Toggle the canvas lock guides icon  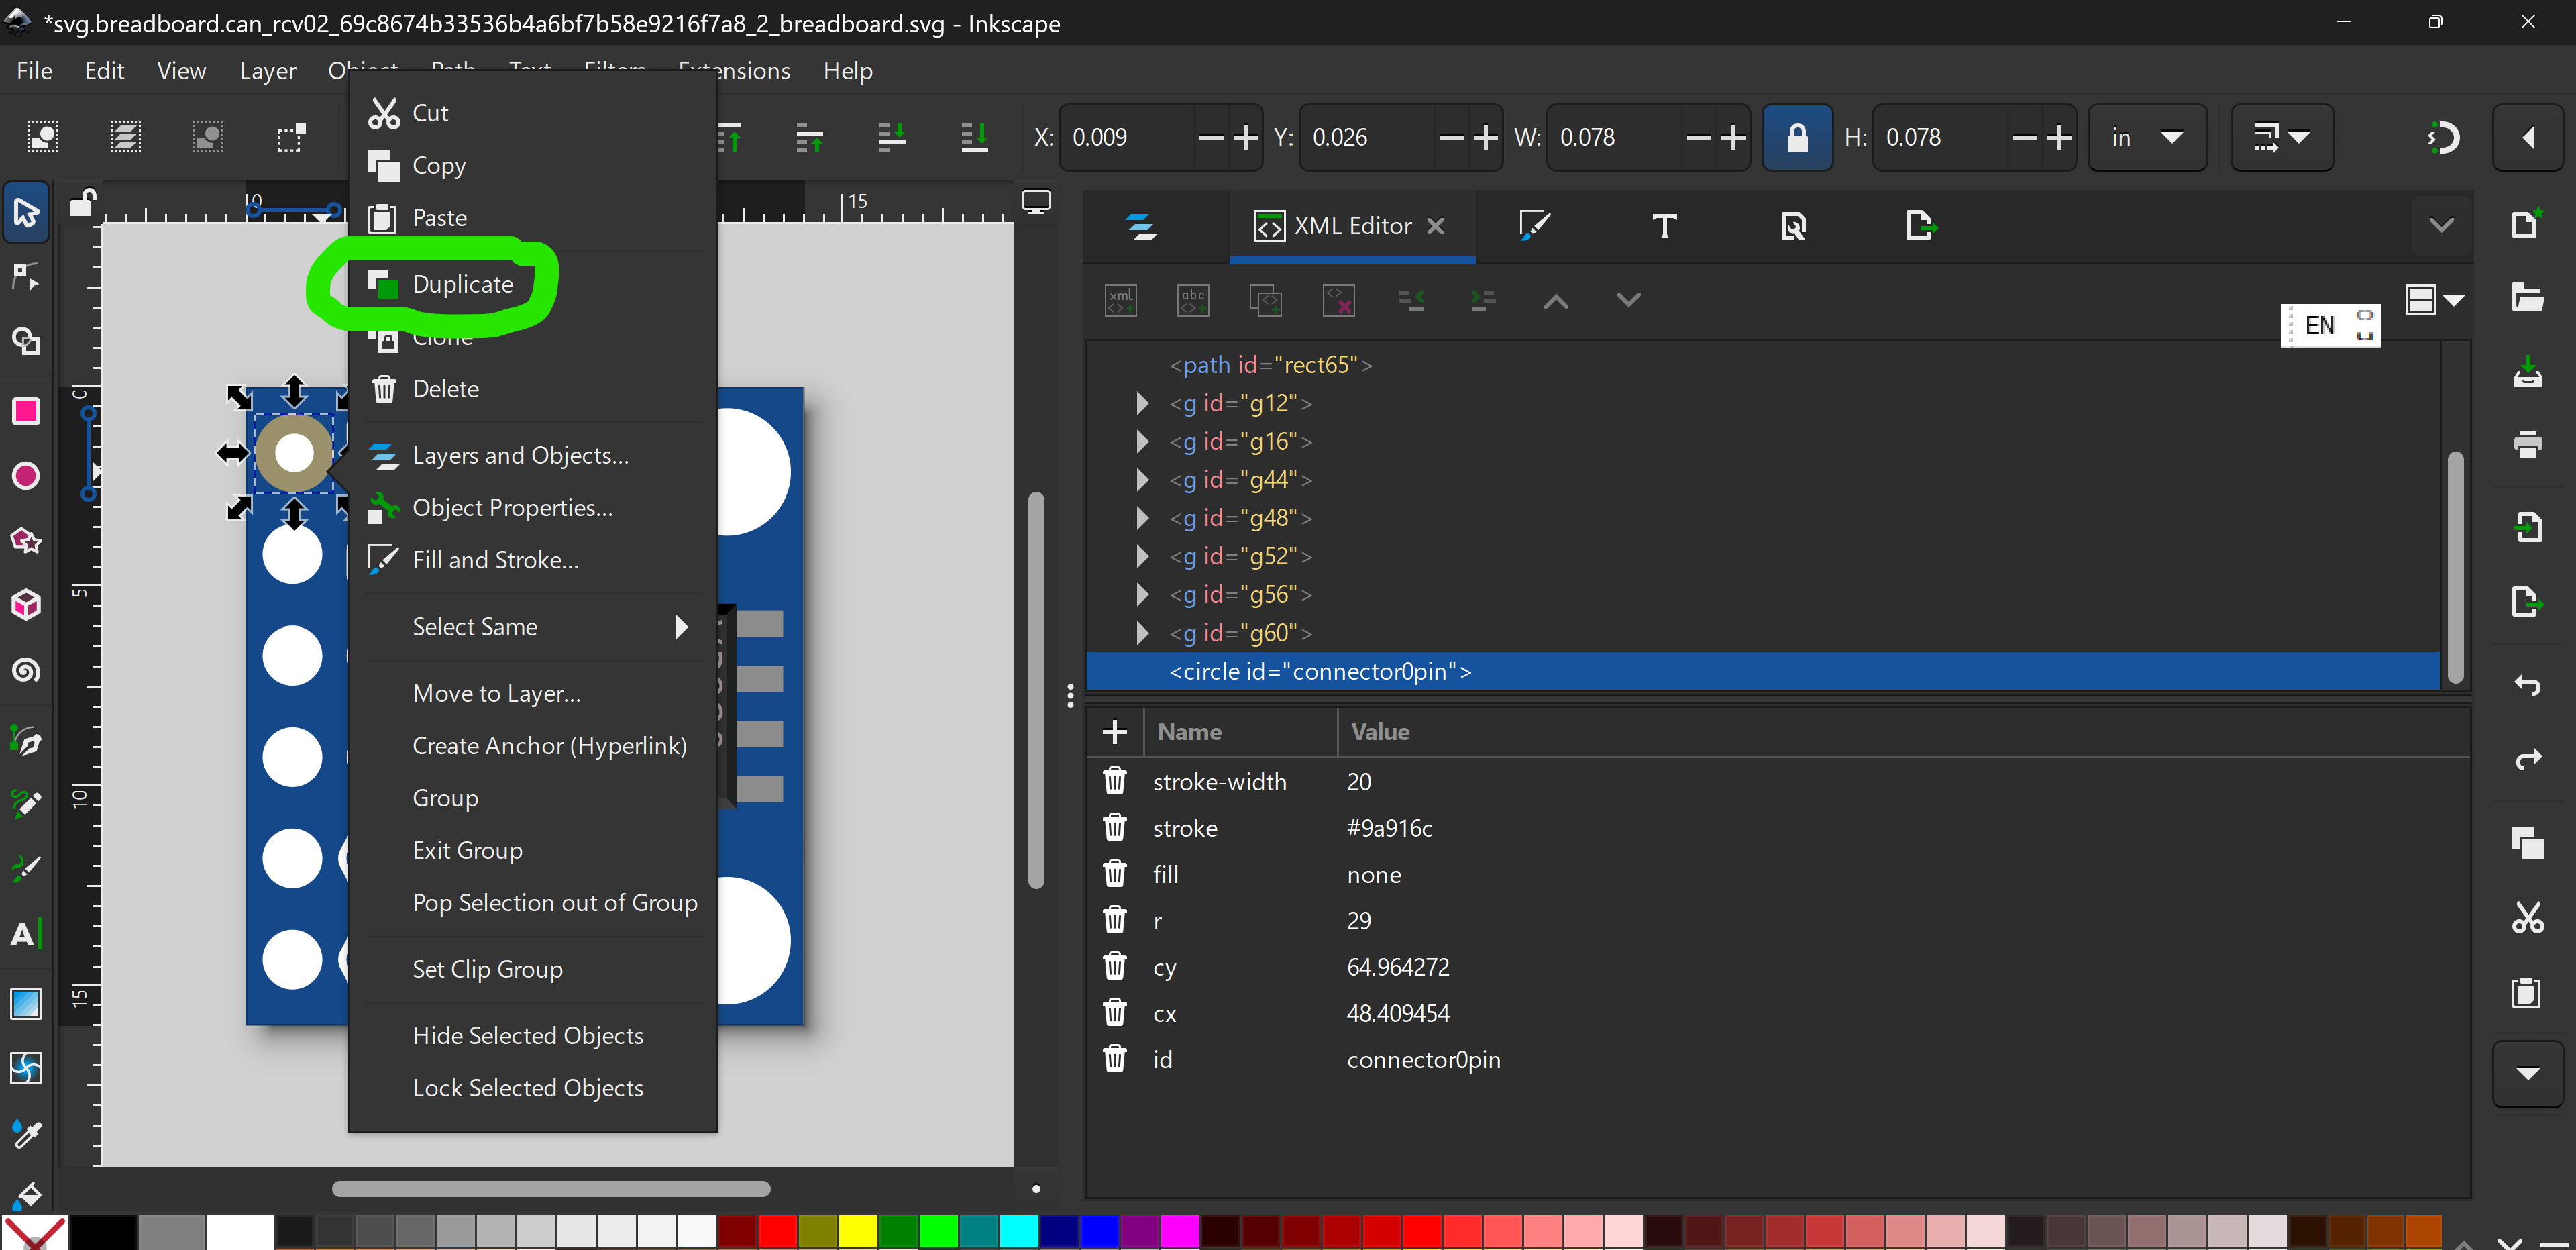tap(82, 204)
